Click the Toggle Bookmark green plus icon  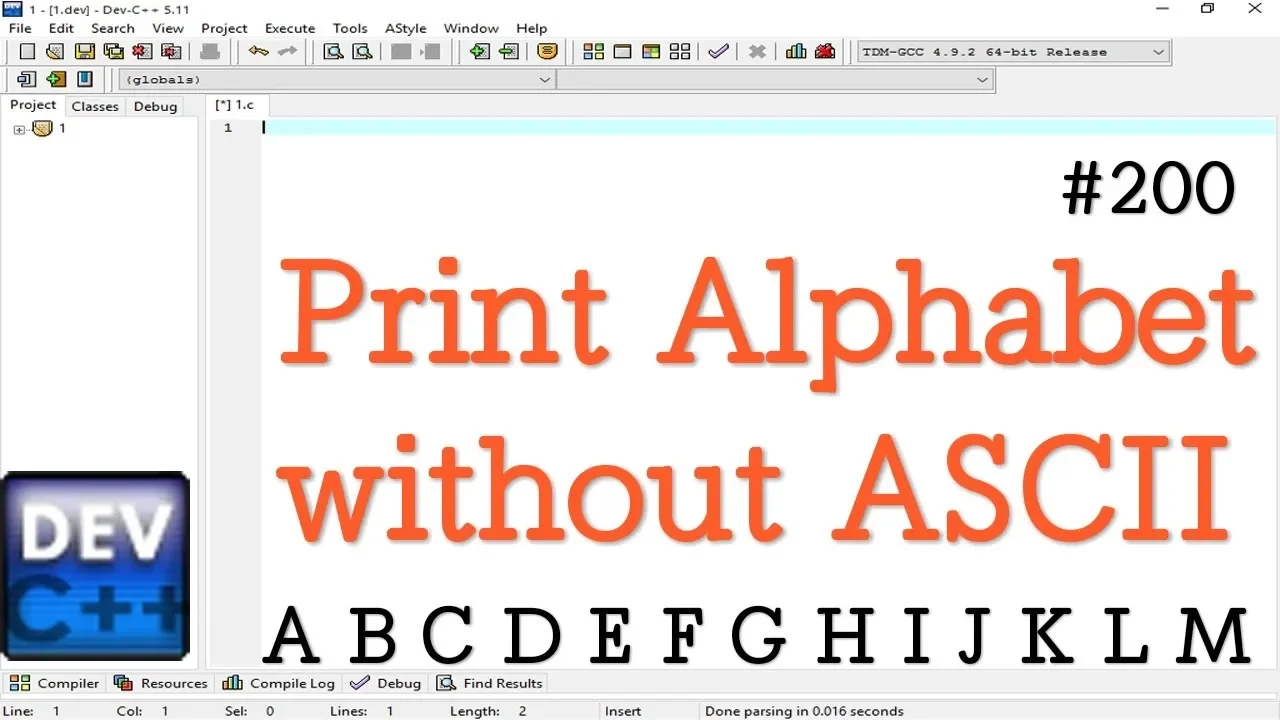point(56,79)
